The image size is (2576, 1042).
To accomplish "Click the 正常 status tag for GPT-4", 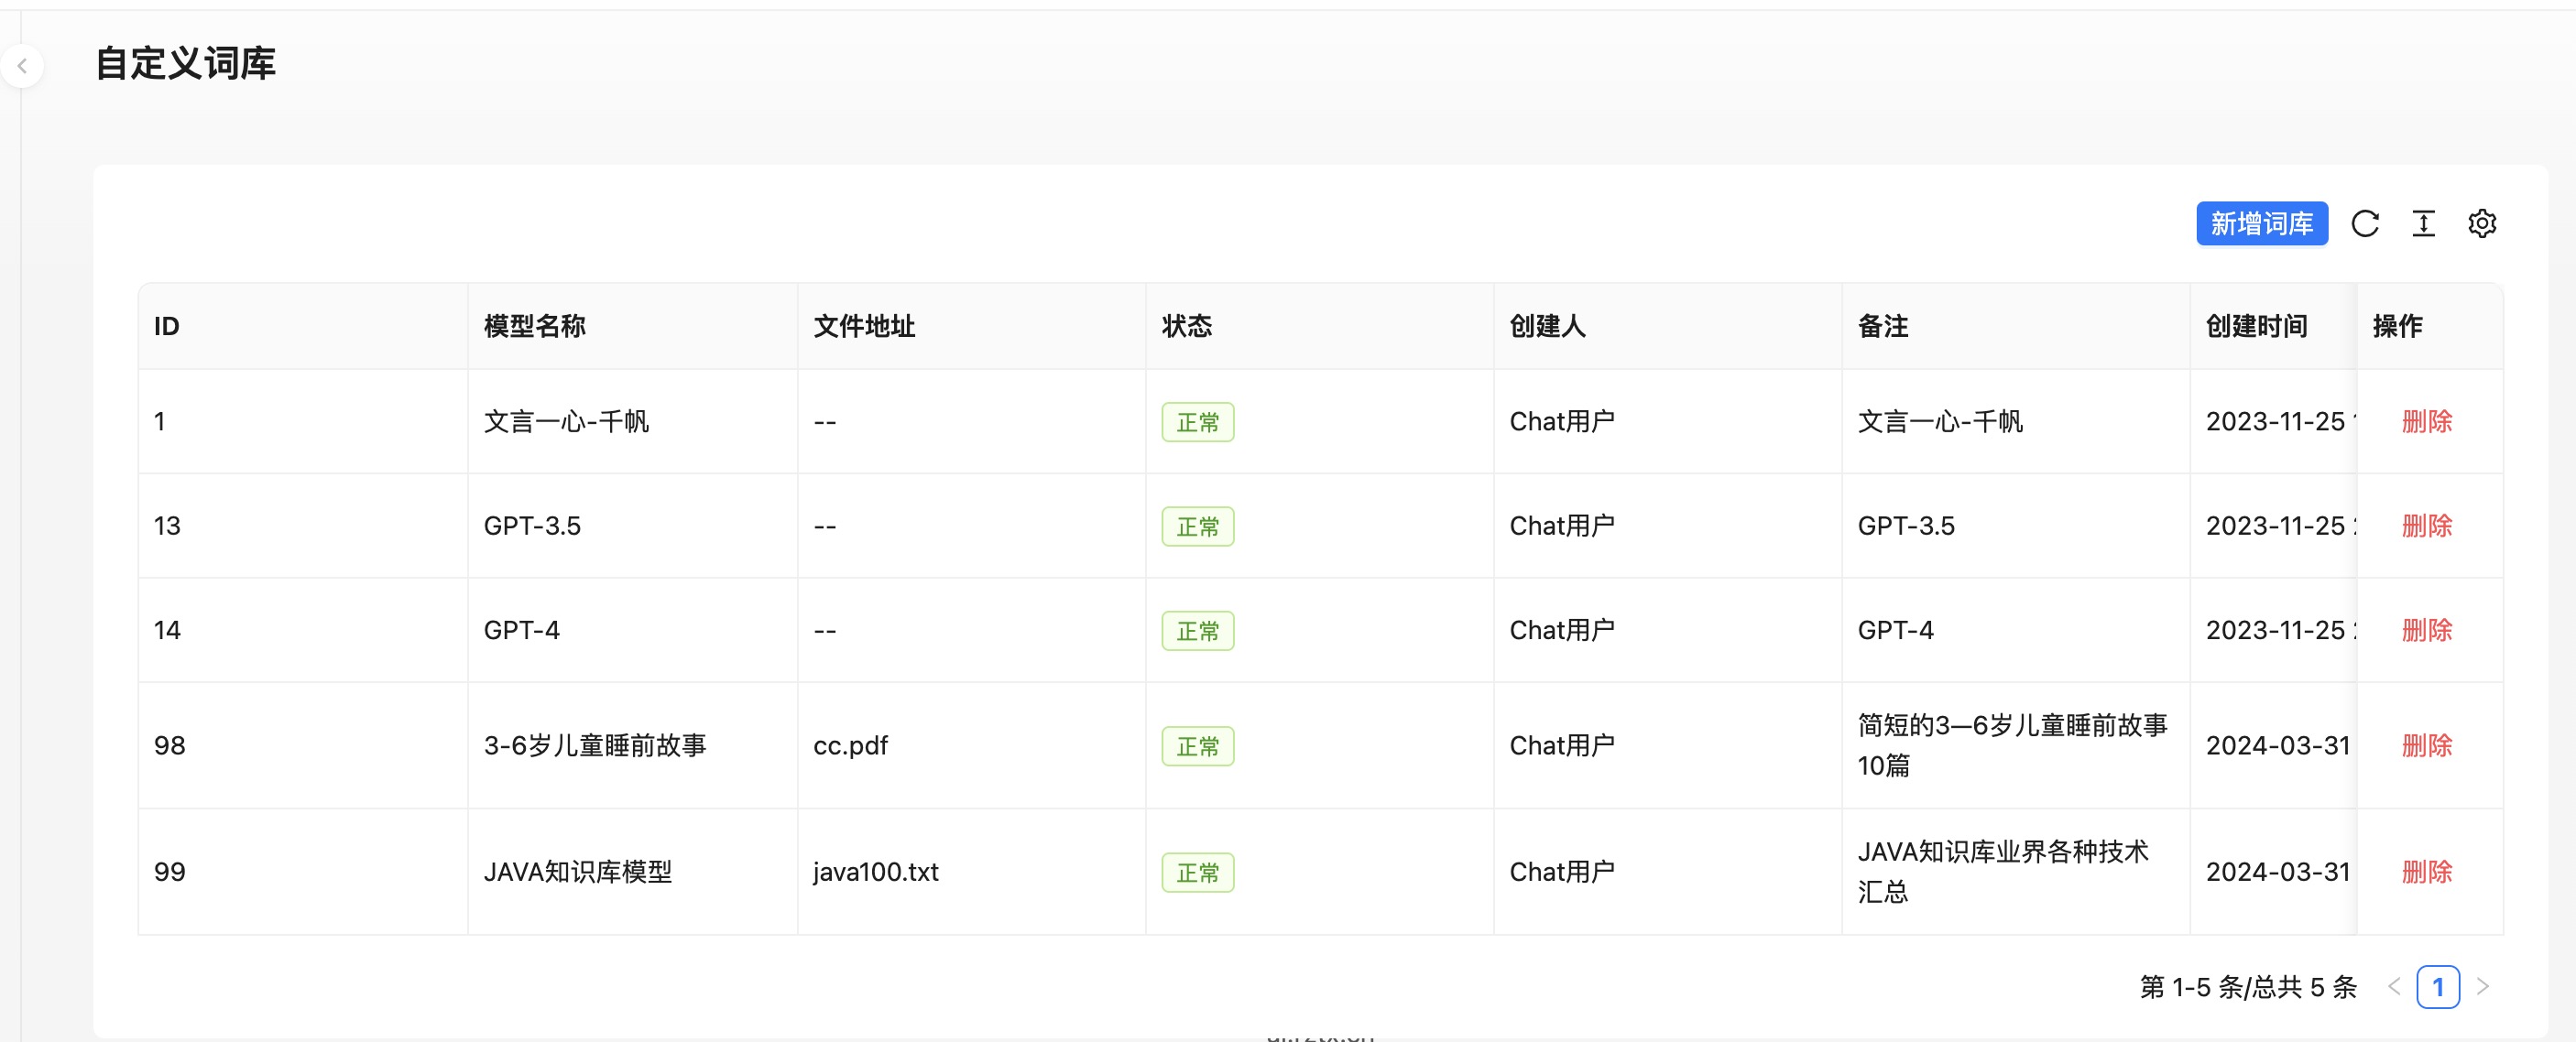I will [x=1197, y=631].
